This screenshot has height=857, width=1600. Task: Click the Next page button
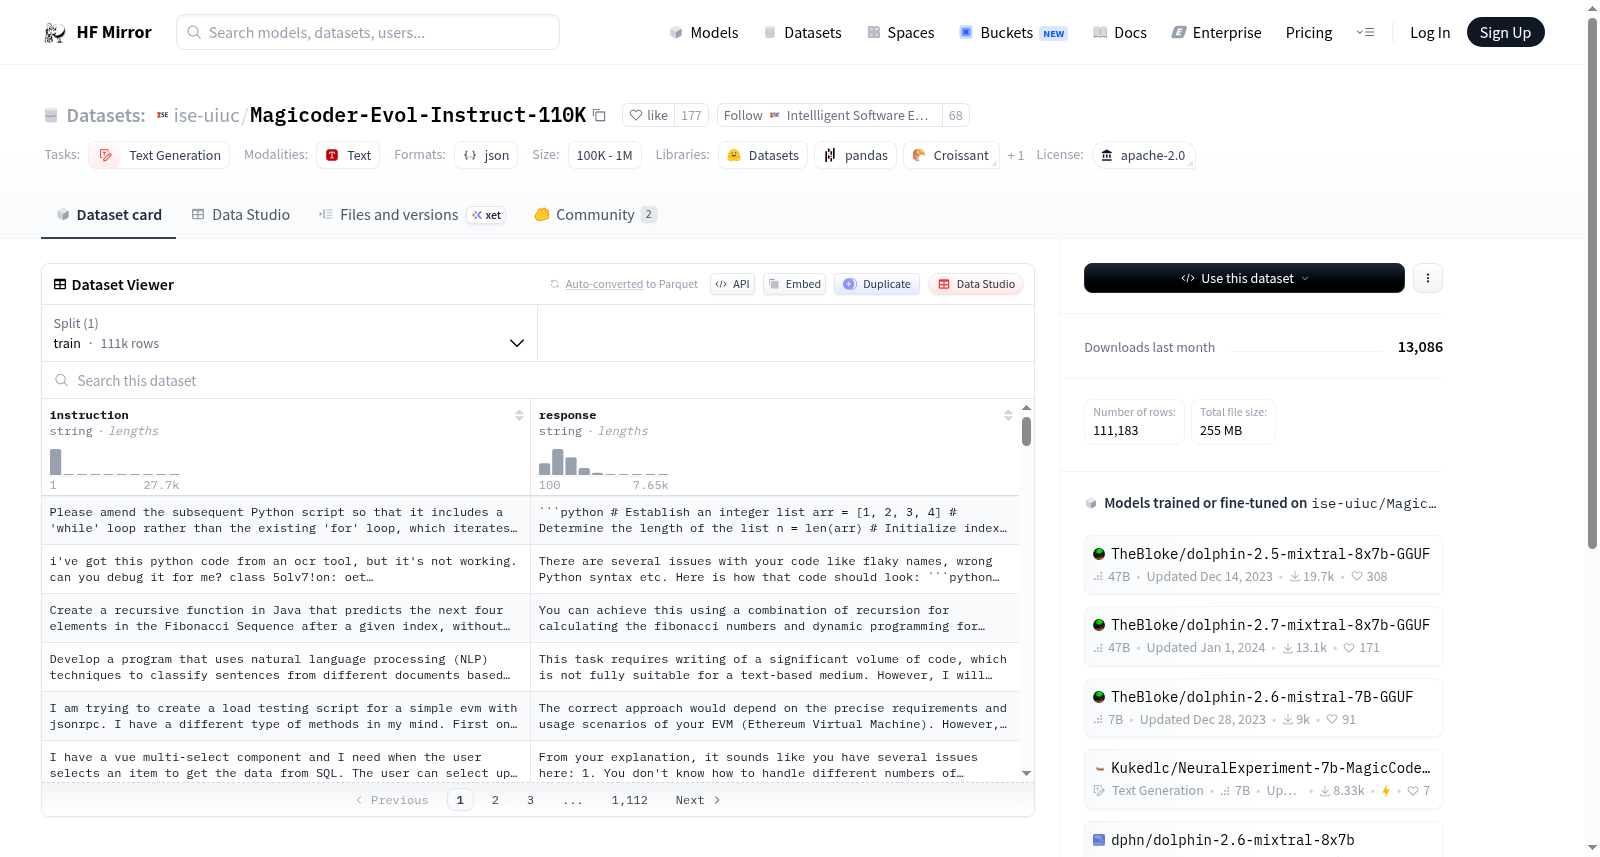point(698,800)
